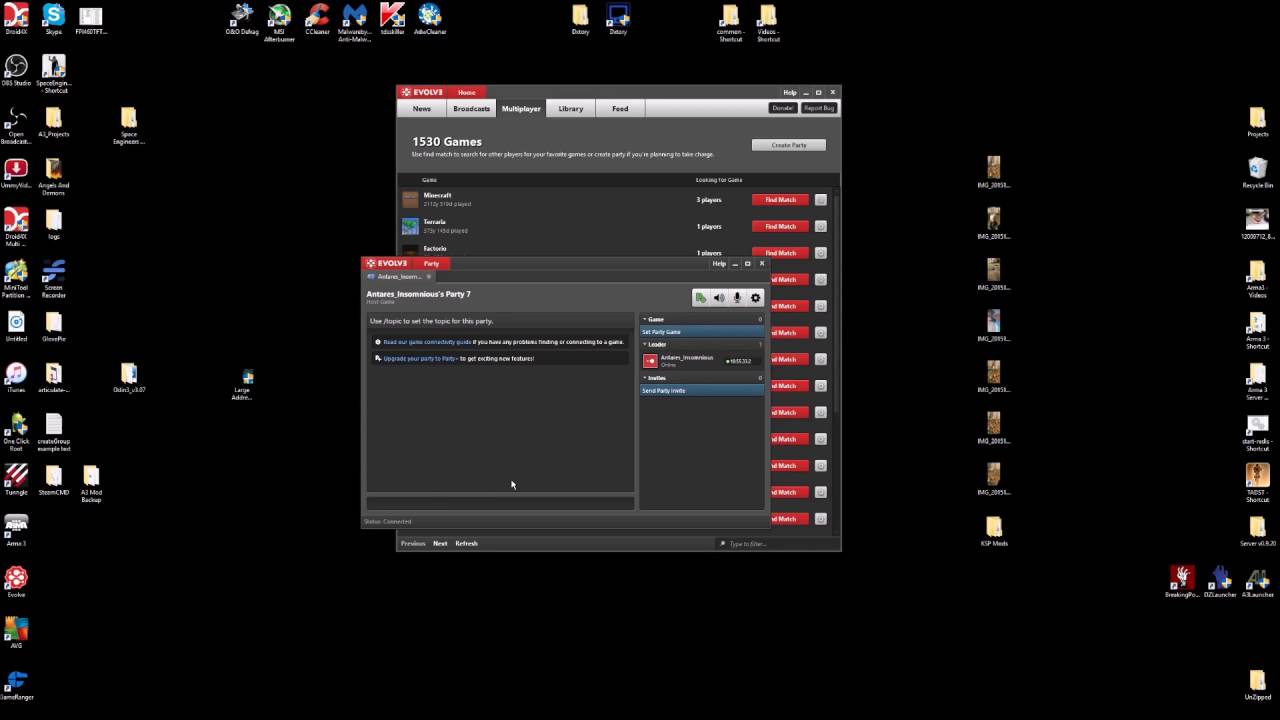Select the tdsskiller desktop icon
1280x720 pixels.
392,19
